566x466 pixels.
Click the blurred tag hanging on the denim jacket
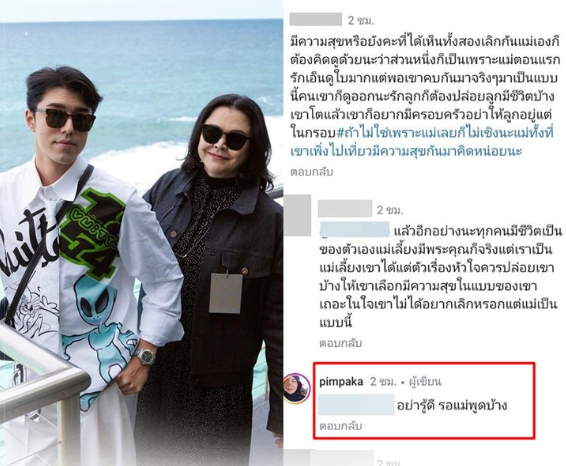[226, 293]
